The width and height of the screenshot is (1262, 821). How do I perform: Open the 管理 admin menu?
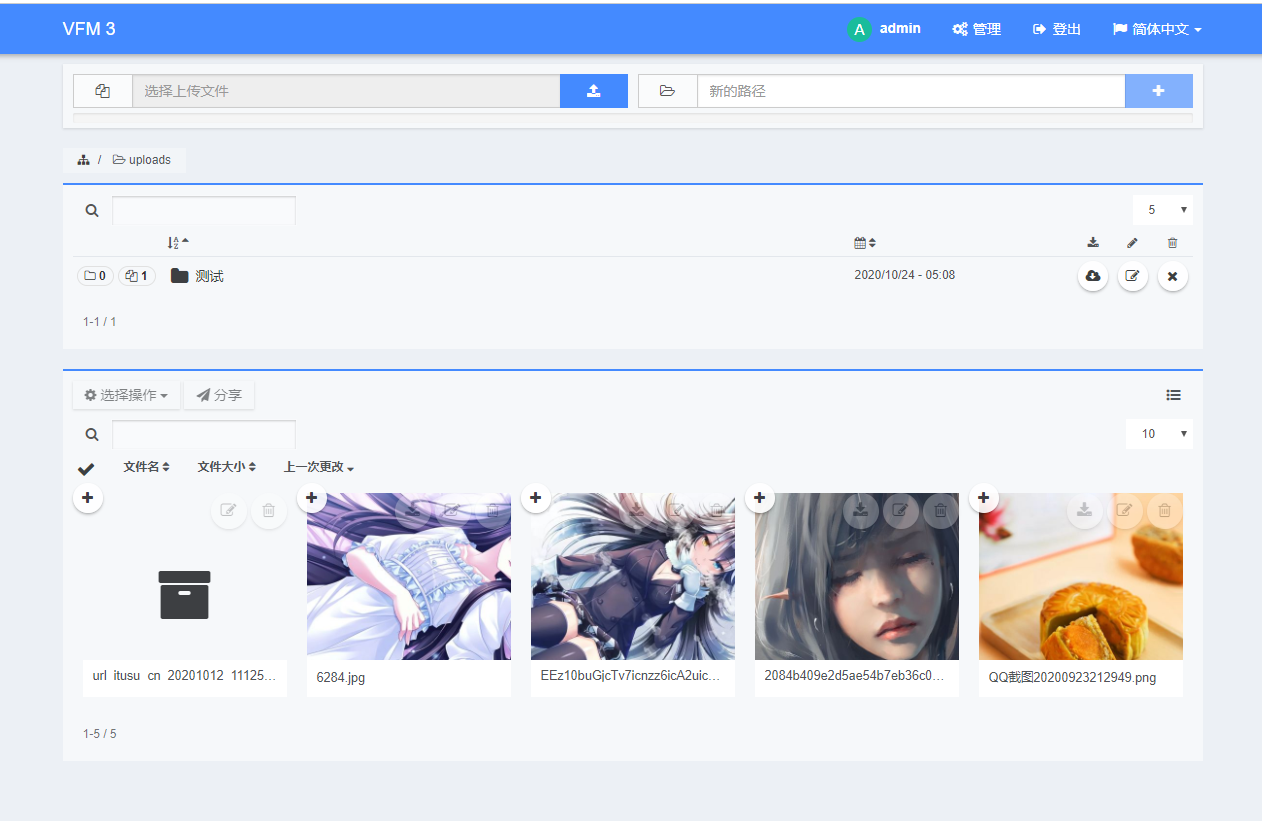pyautogui.click(x=976, y=29)
